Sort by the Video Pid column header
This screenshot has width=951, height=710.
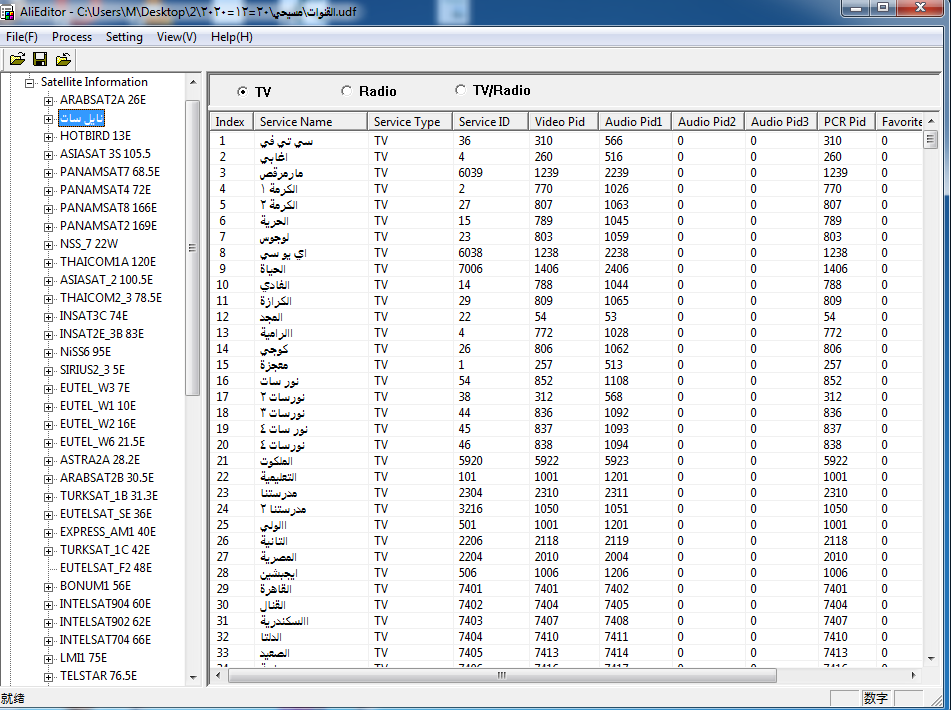click(563, 121)
